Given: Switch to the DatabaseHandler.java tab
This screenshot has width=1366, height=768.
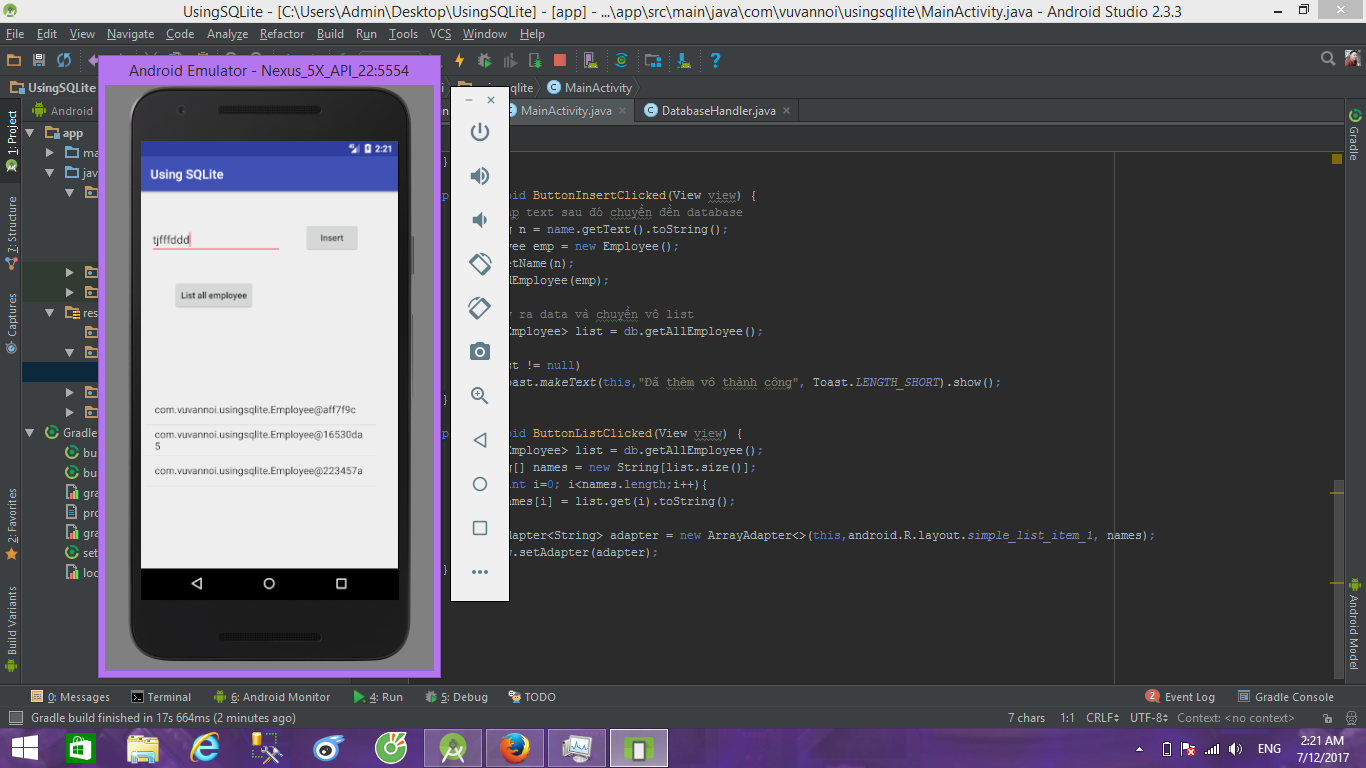Looking at the screenshot, I should tap(717, 111).
